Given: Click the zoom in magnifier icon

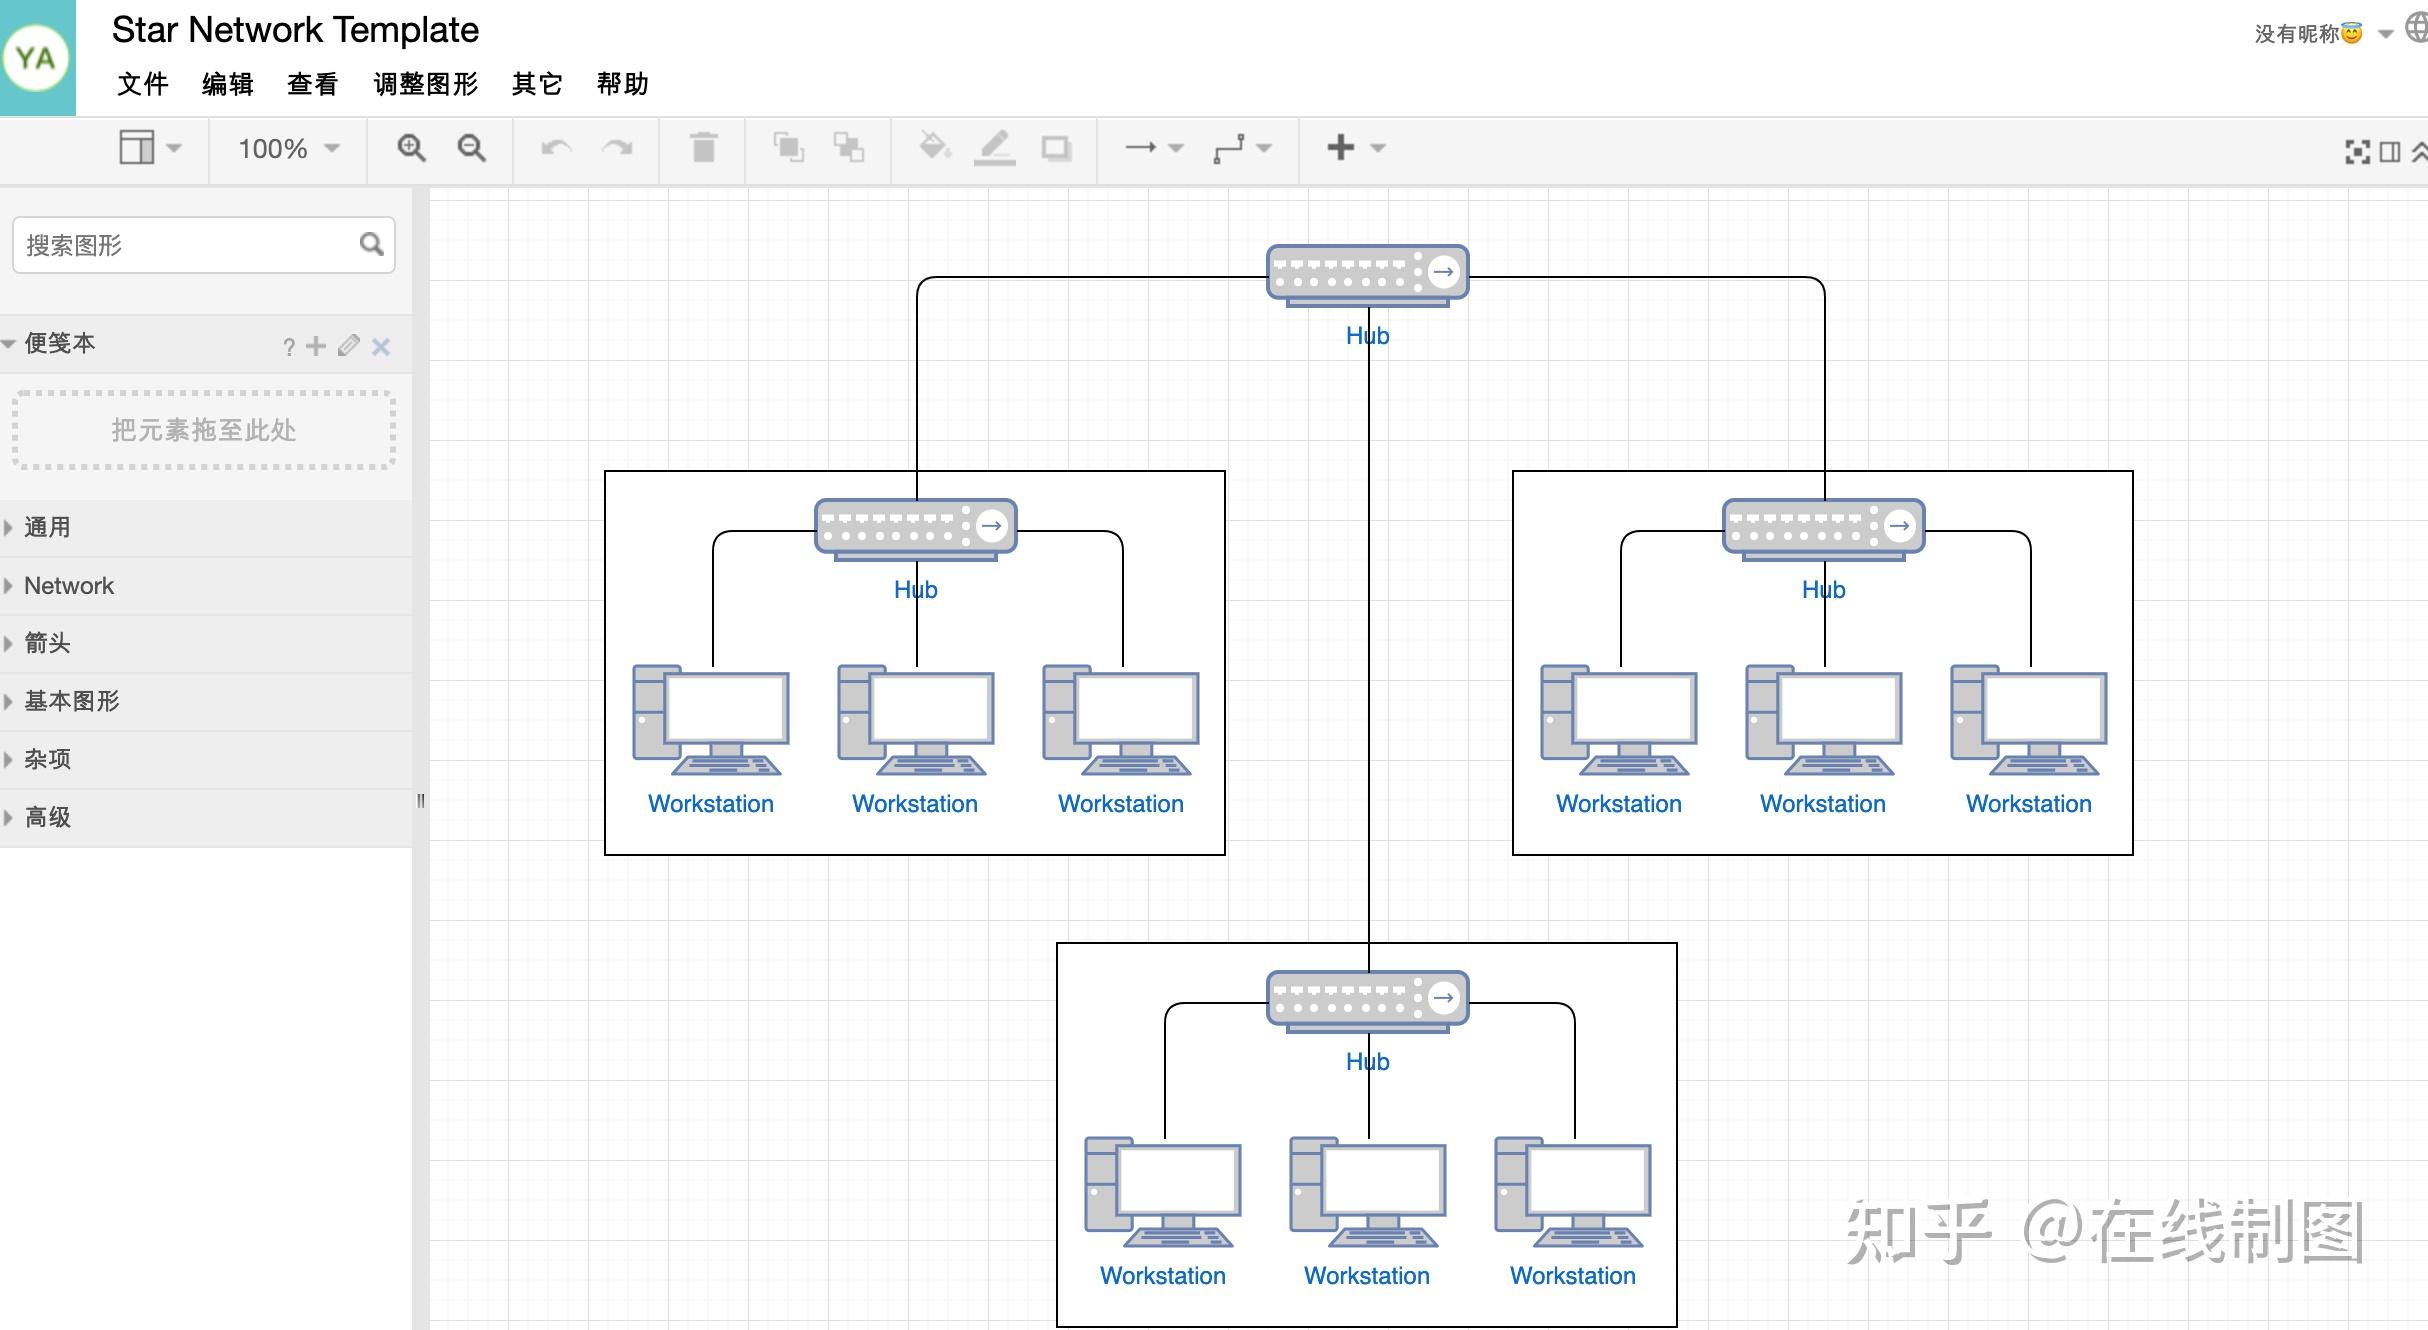Looking at the screenshot, I should click(411, 148).
